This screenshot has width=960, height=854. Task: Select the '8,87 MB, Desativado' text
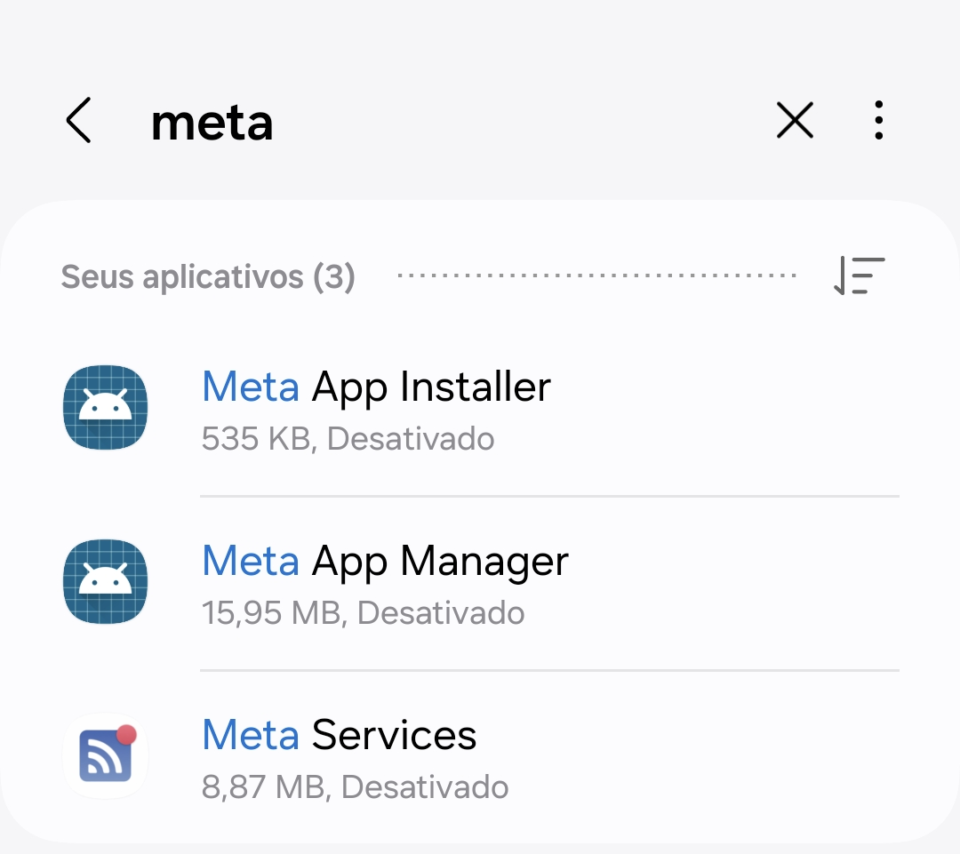[355, 787]
